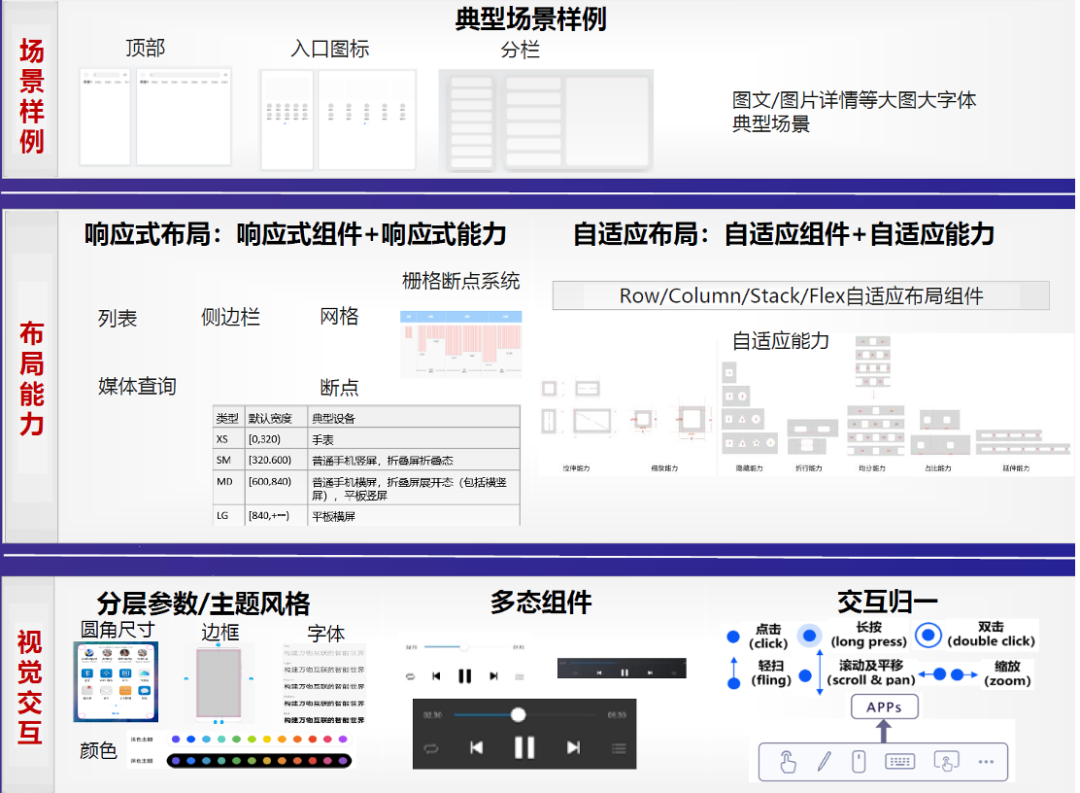Viewport: 1080px width, 793px height.
Task: Pause playback in the large dark player
Action: pyautogui.click(x=524, y=748)
